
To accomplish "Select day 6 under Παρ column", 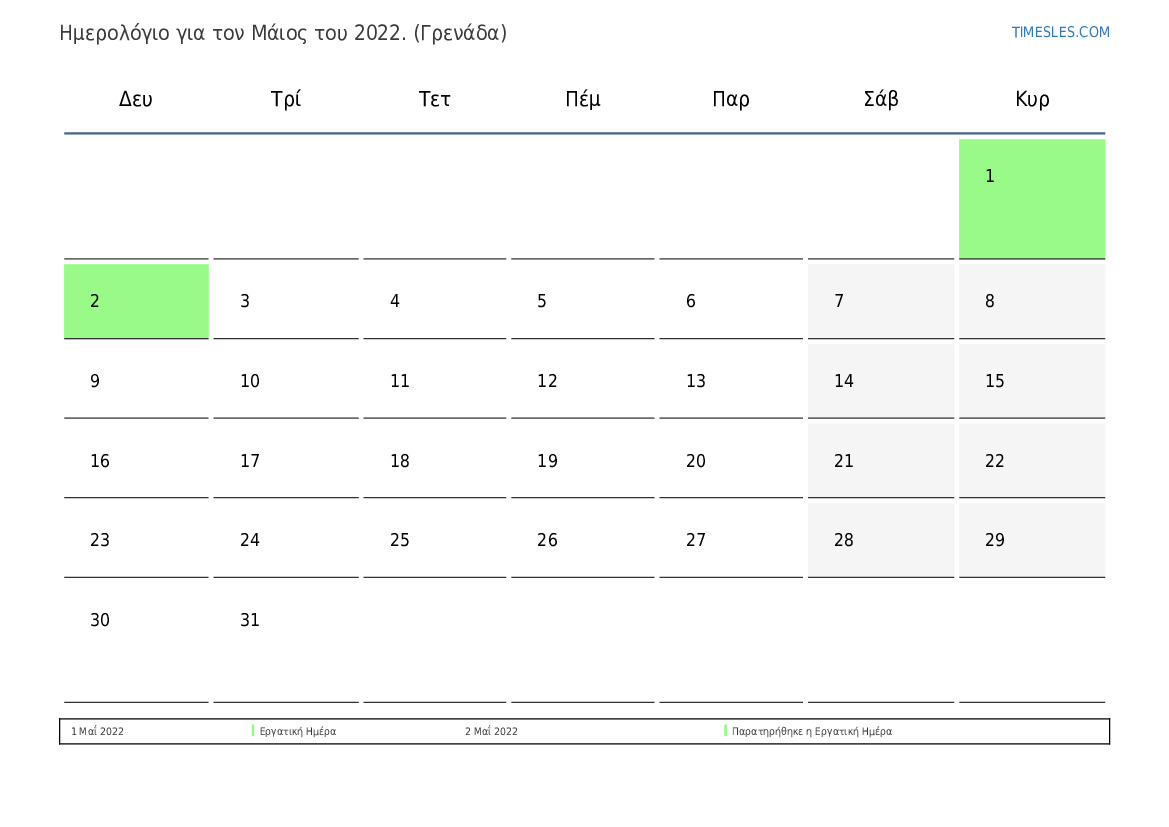I will point(731,301).
